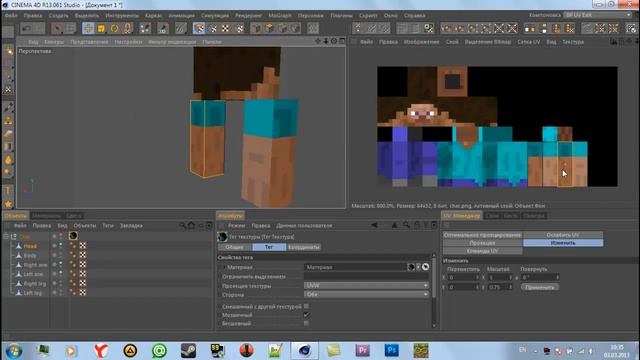Toggle visibility dots for the Left arm object

(61, 274)
